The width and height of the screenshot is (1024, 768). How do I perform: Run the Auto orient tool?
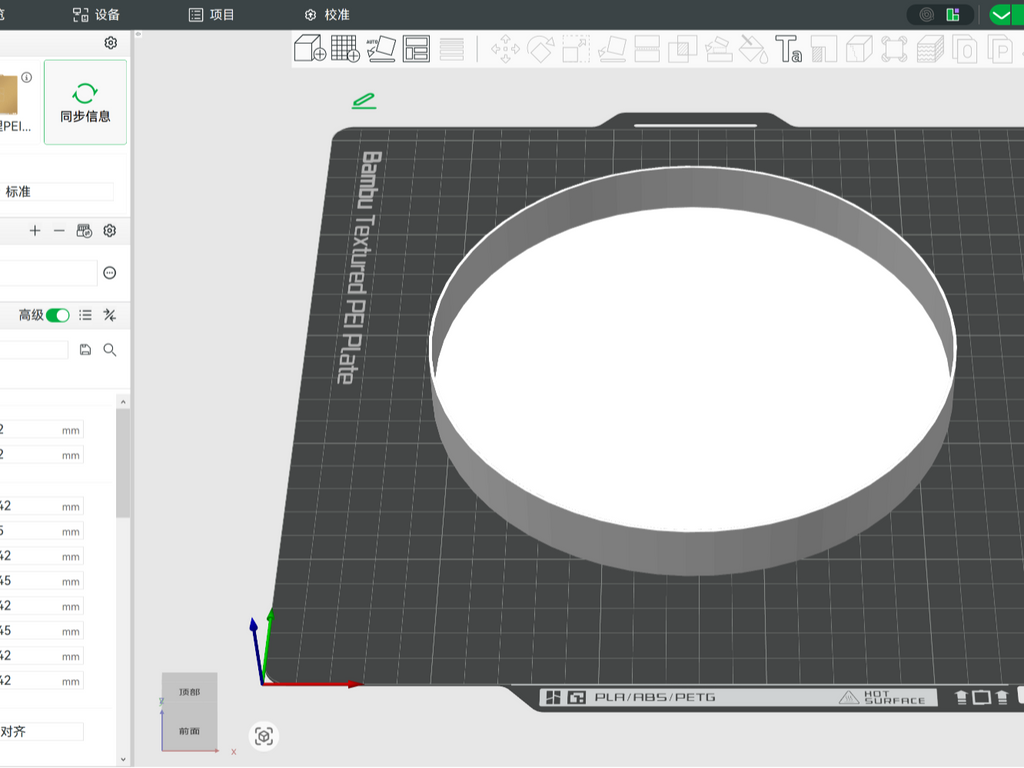381,48
